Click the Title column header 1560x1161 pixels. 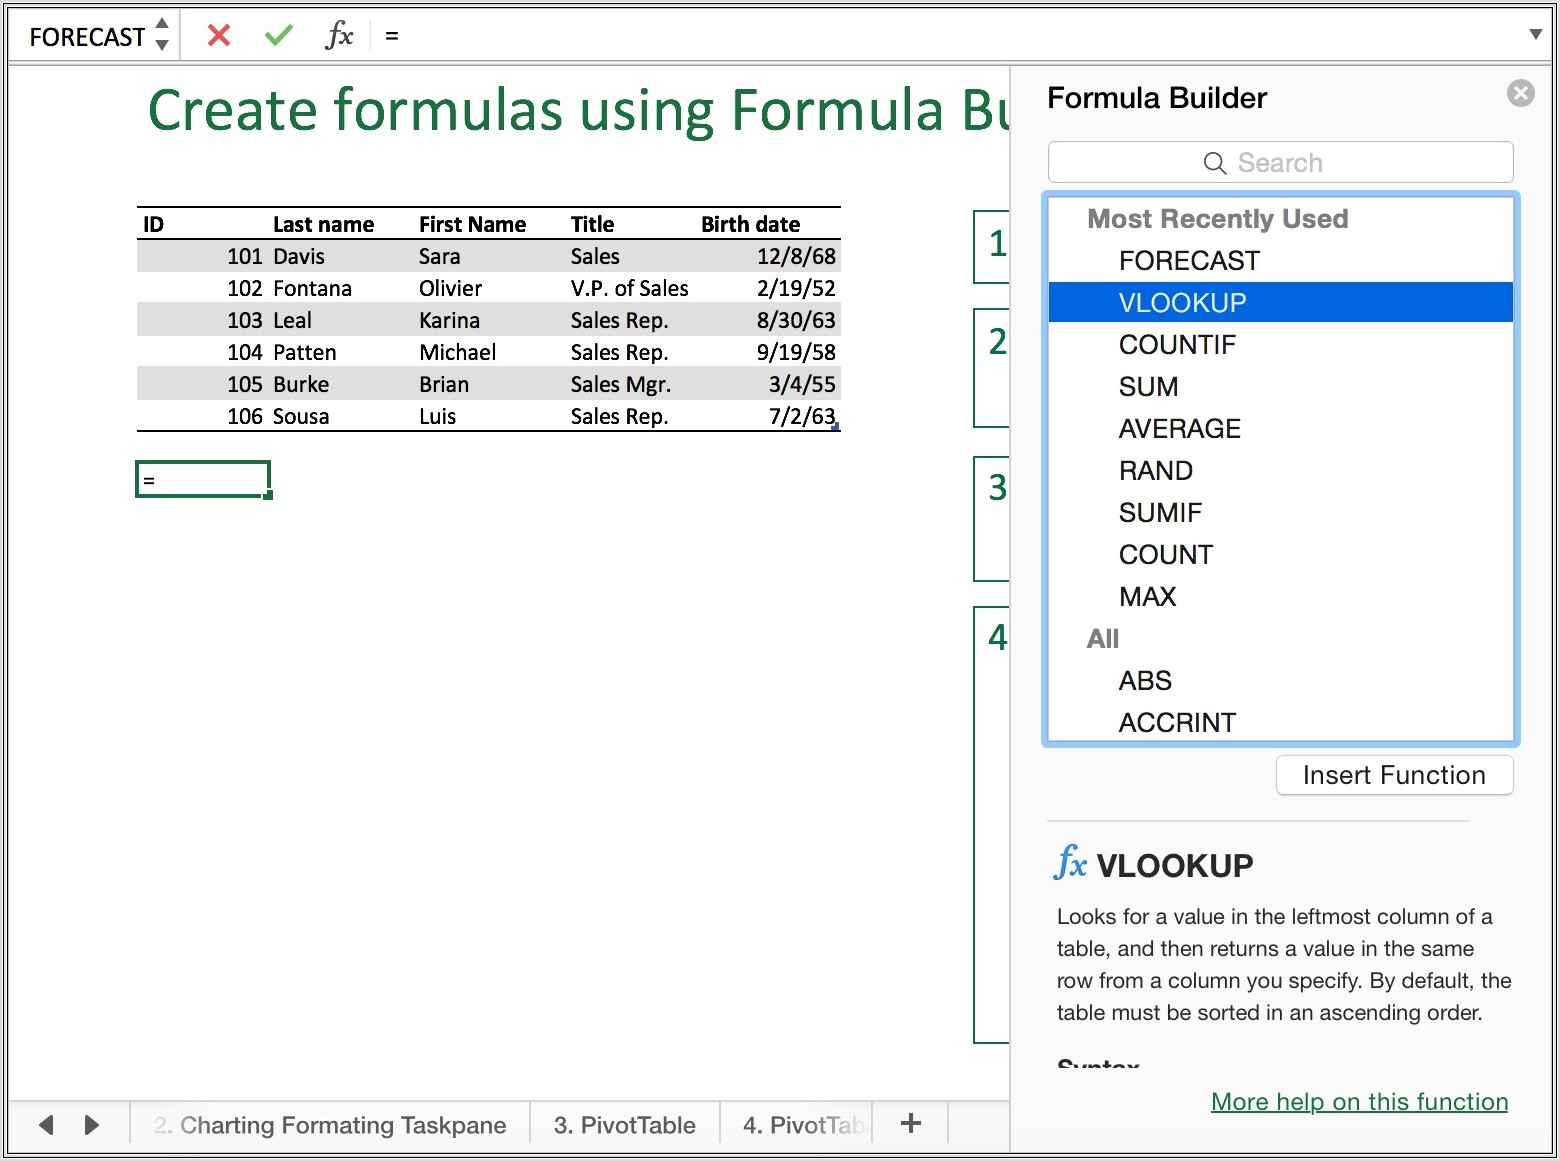(592, 224)
